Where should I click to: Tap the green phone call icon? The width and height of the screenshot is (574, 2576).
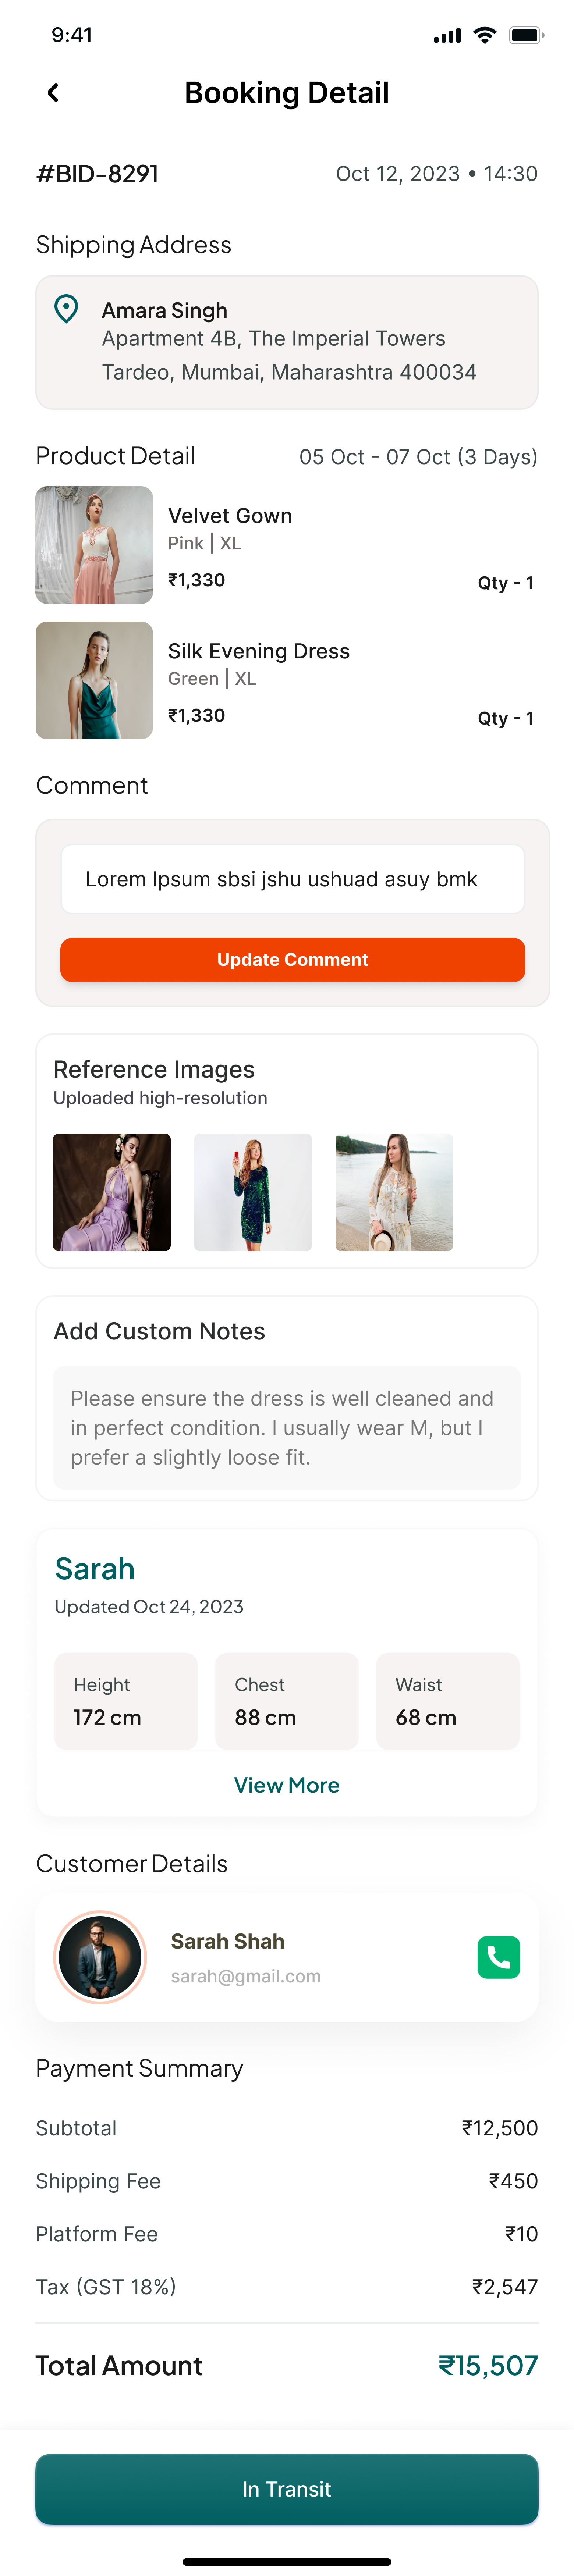(498, 1957)
